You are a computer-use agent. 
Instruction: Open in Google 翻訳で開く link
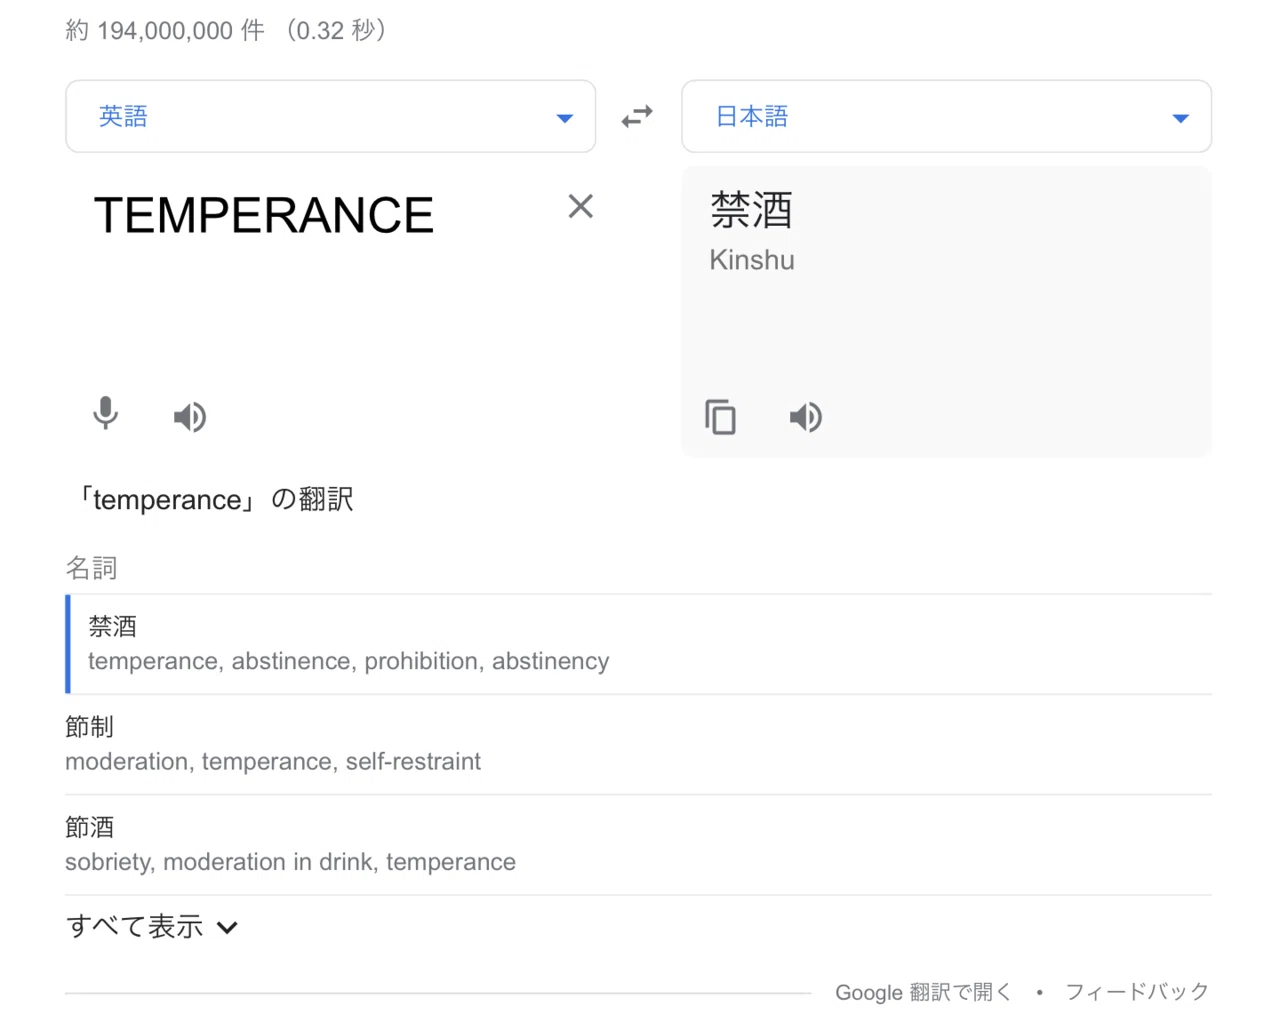pos(923,992)
